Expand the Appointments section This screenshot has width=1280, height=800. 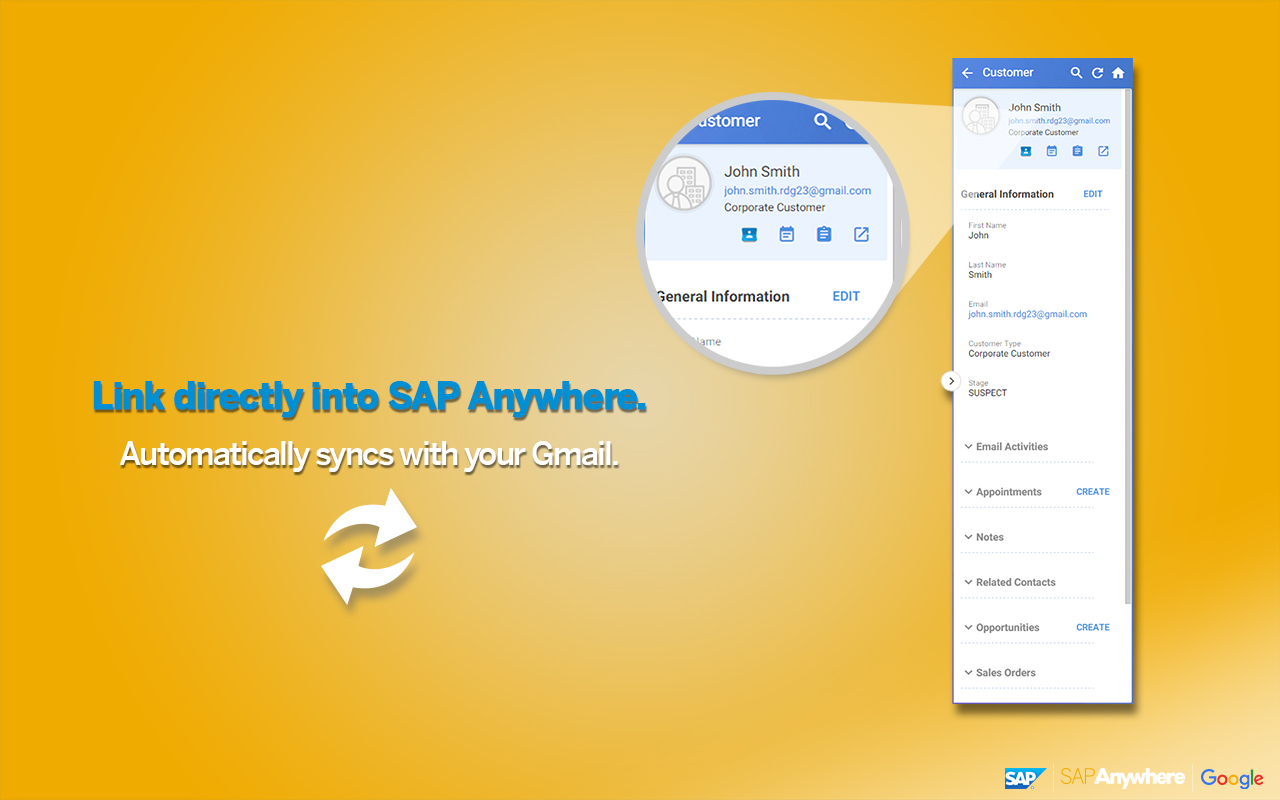click(x=1003, y=492)
